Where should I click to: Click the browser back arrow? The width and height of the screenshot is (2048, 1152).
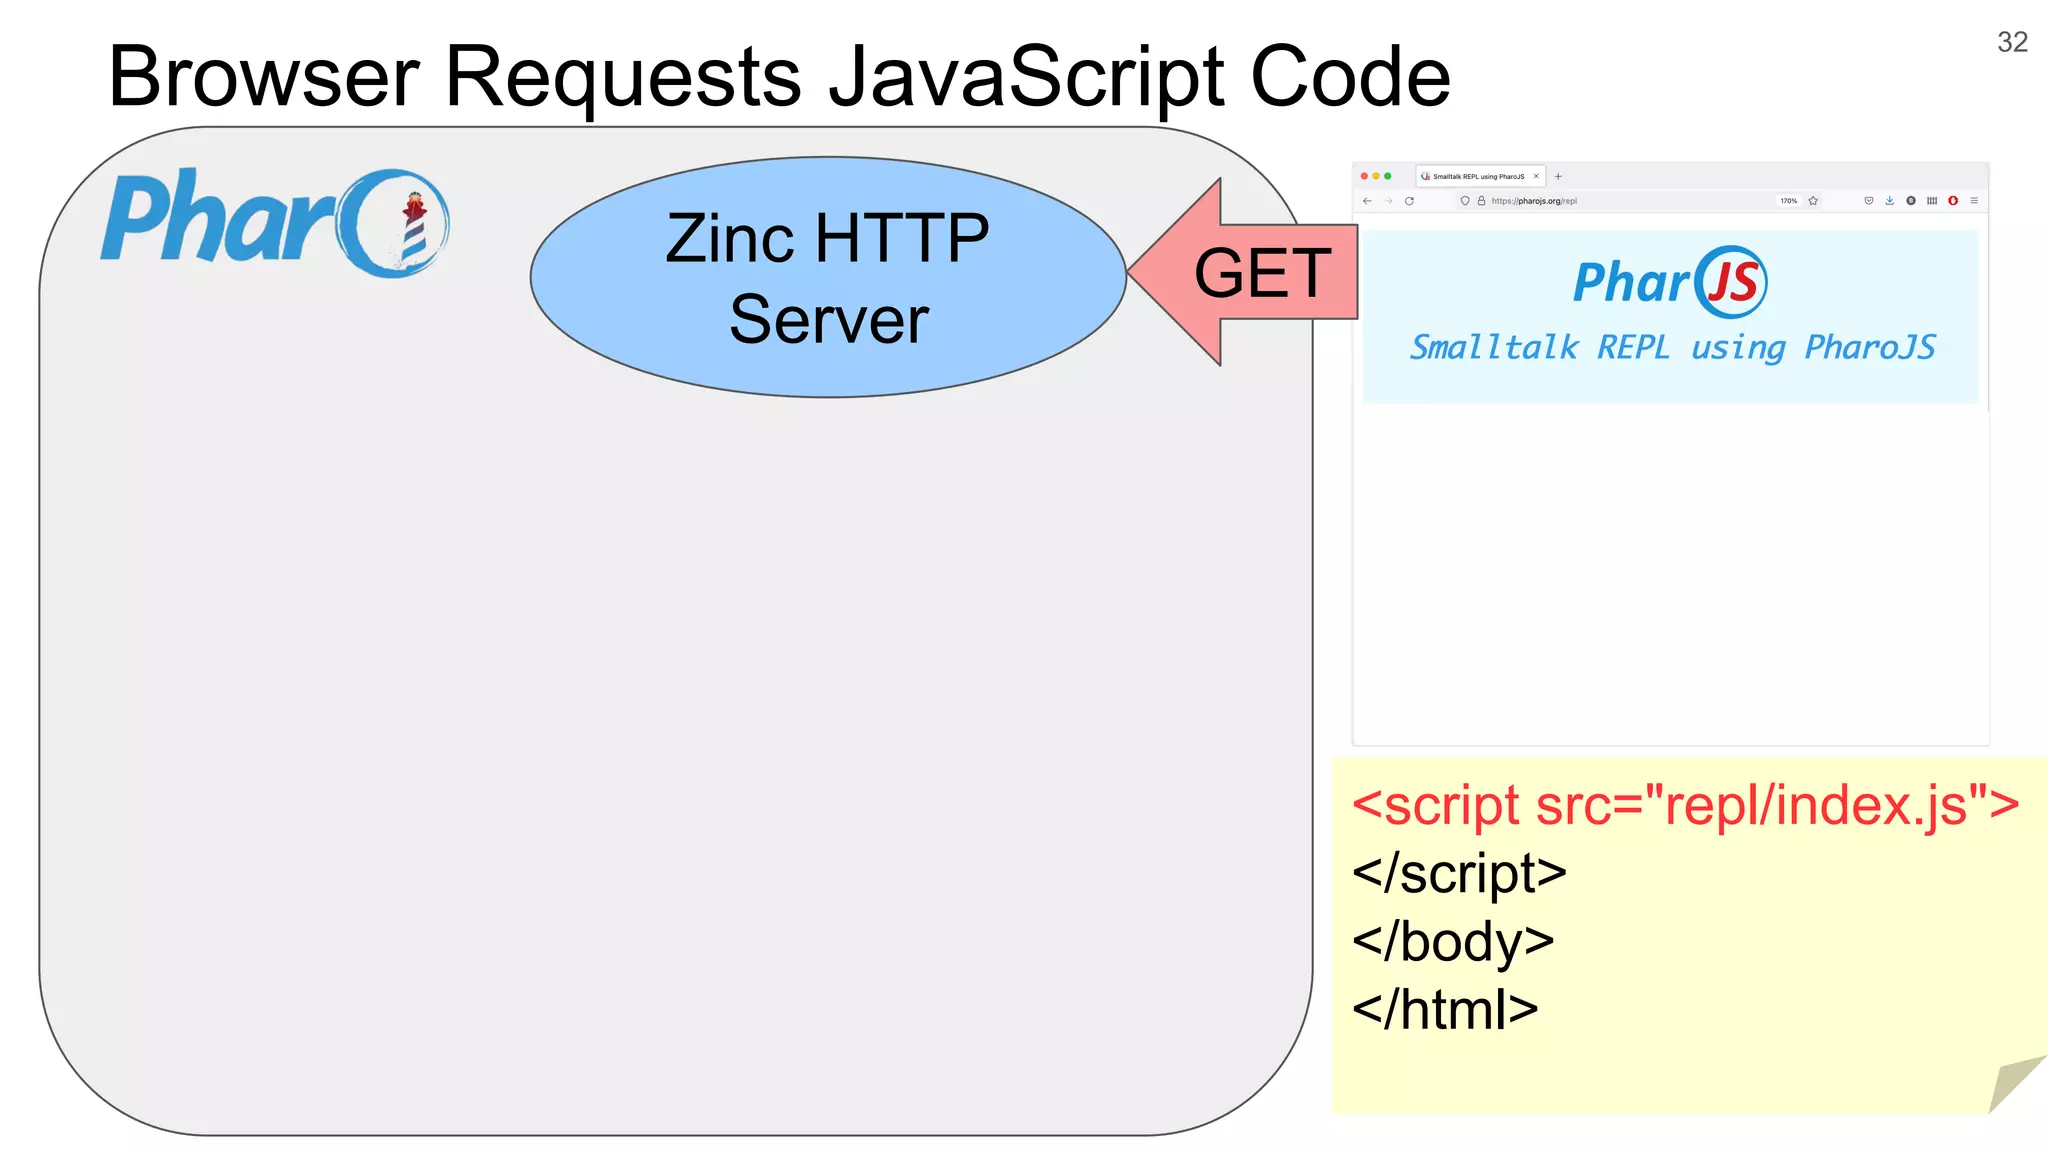click(x=1367, y=201)
